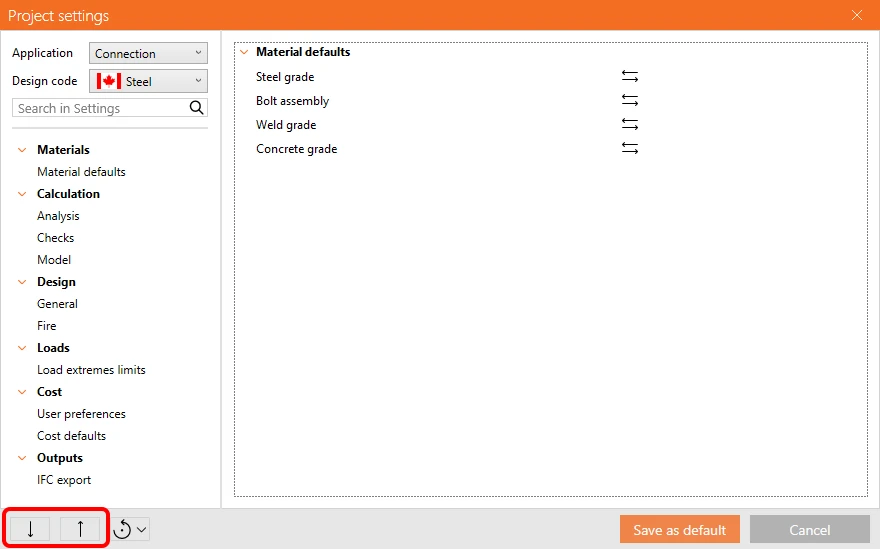Click the Cancel button
880x549 pixels.
810,530
